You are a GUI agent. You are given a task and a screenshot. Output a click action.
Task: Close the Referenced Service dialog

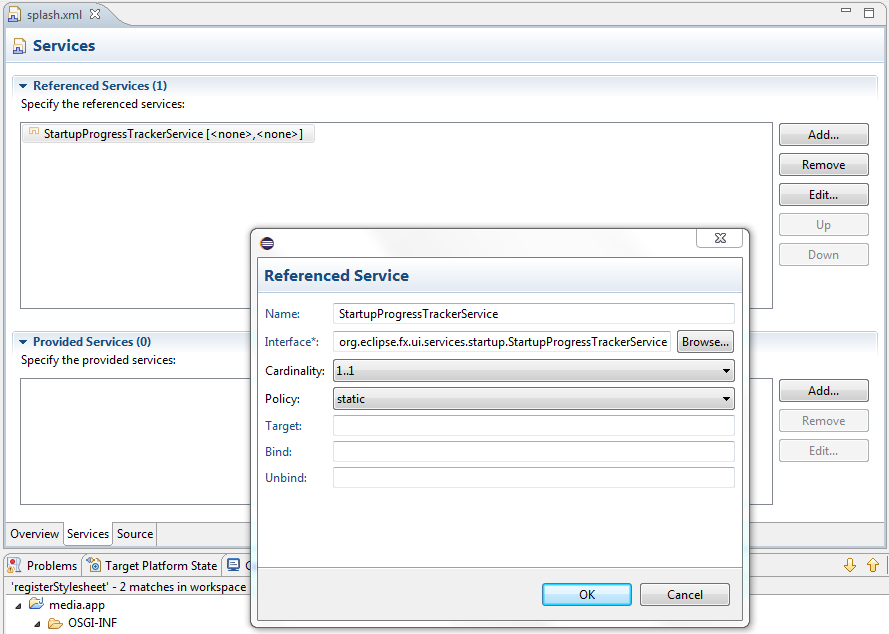pos(719,238)
